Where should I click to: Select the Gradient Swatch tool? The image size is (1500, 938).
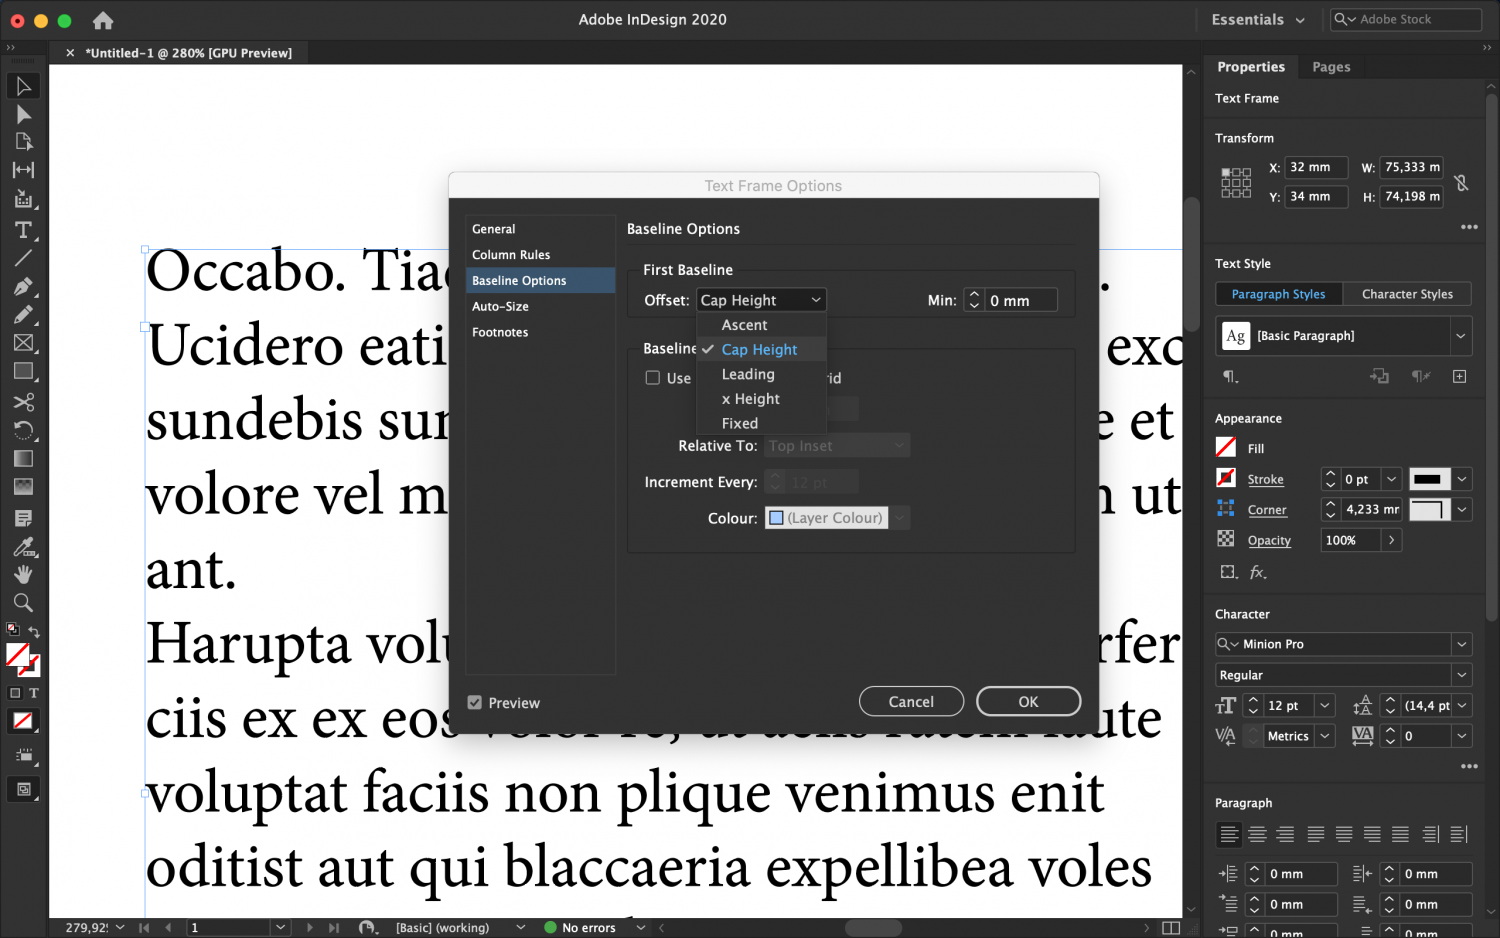pos(23,459)
